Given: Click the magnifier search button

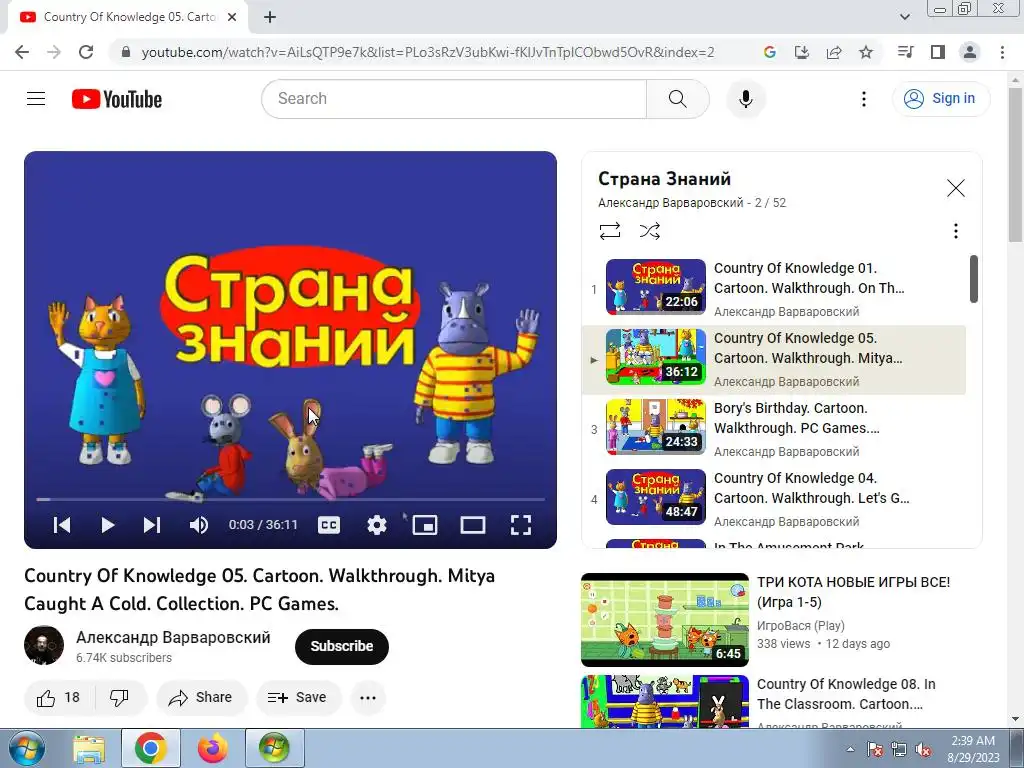Looking at the screenshot, I should tap(677, 99).
